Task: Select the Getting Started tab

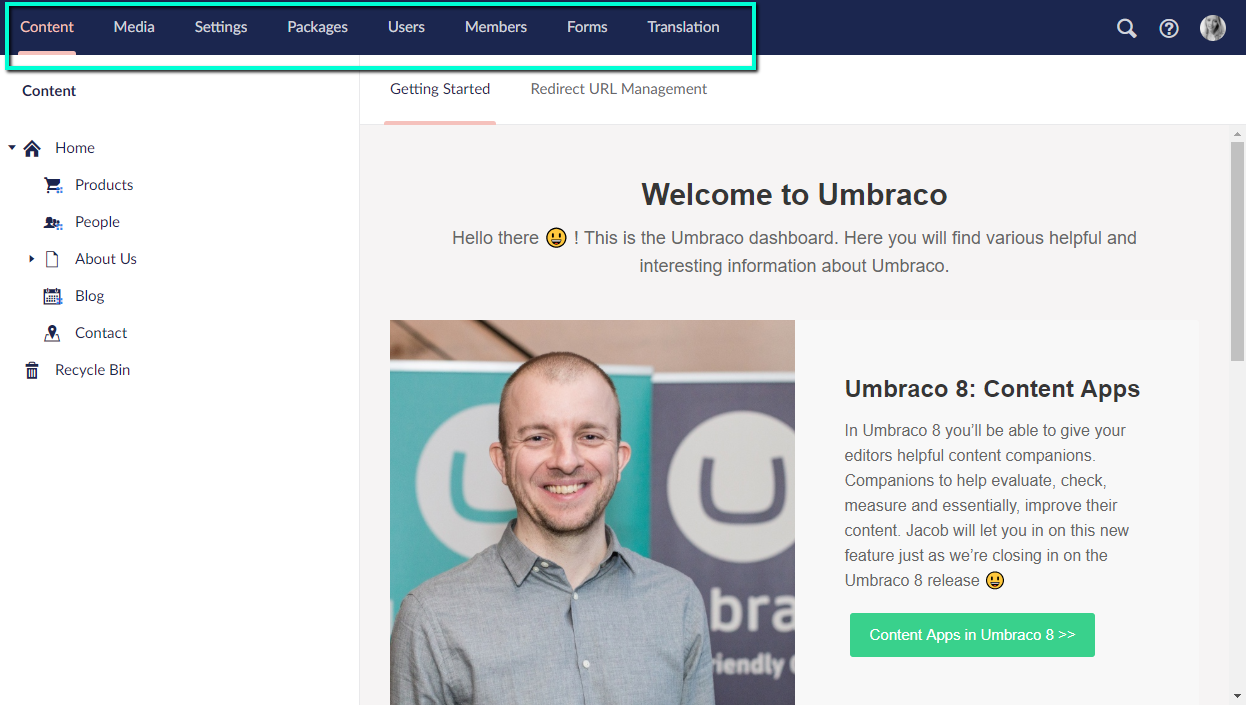Action: (440, 89)
